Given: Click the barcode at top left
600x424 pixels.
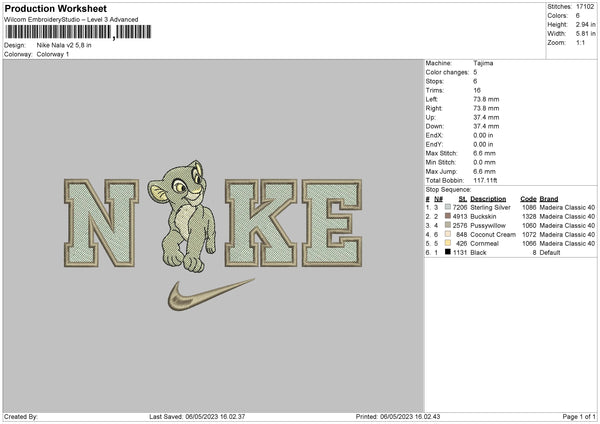Looking at the screenshot, I should click(78, 32).
